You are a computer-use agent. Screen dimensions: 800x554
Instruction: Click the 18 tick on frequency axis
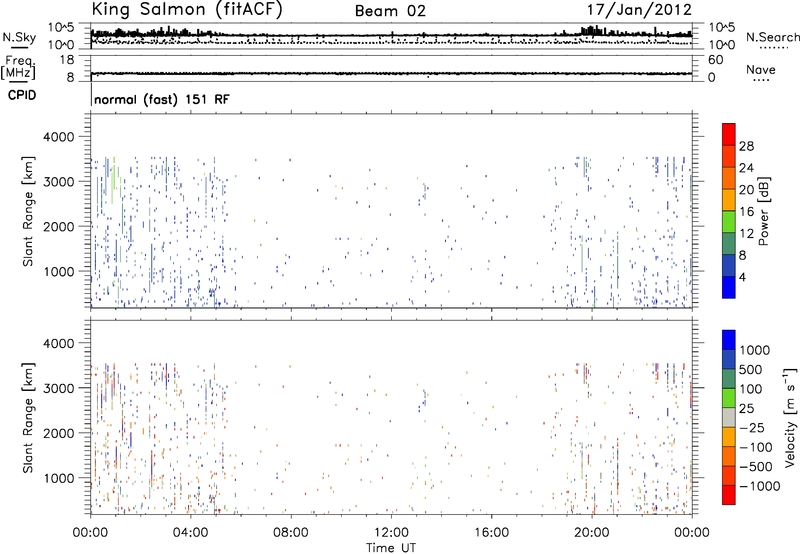click(67, 60)
